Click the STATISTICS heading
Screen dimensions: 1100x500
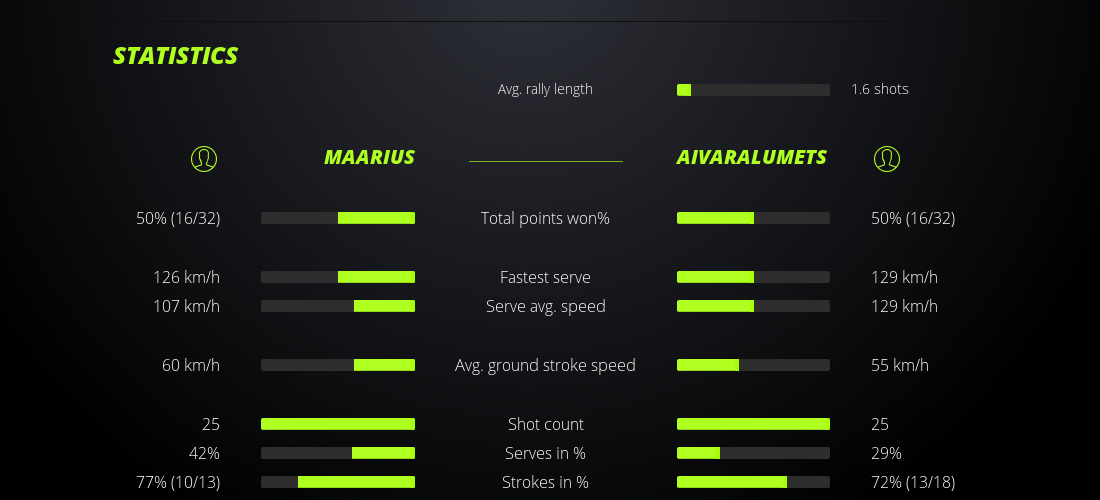(176, 56)
